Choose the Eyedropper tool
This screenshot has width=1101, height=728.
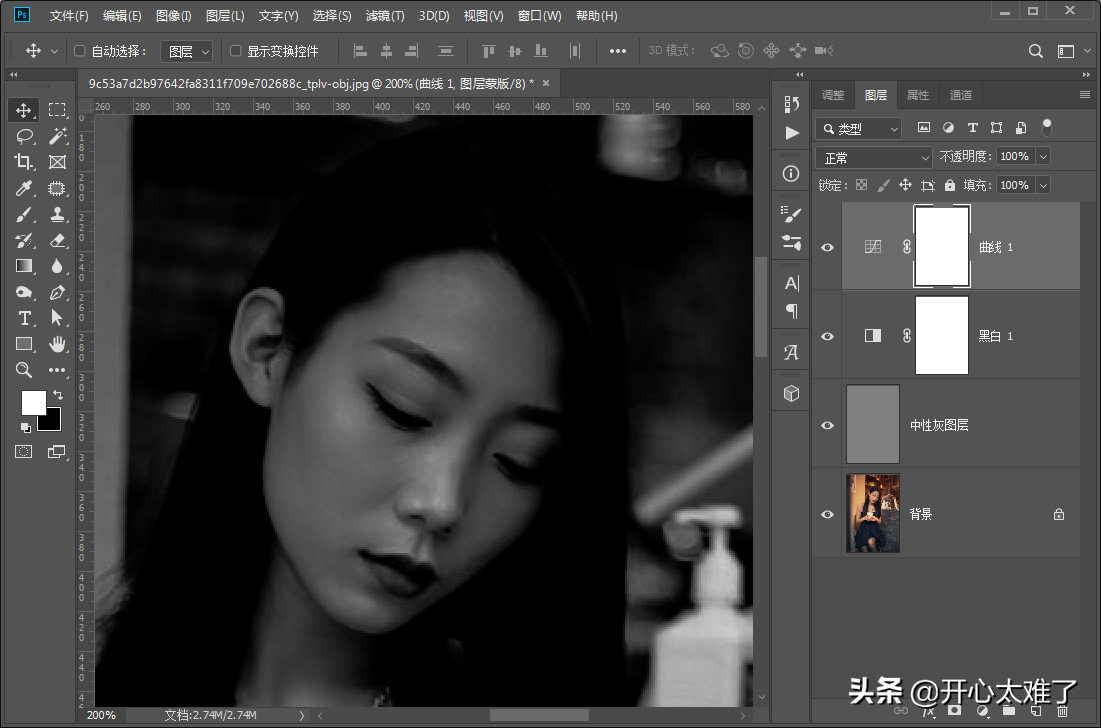[25, 188]
